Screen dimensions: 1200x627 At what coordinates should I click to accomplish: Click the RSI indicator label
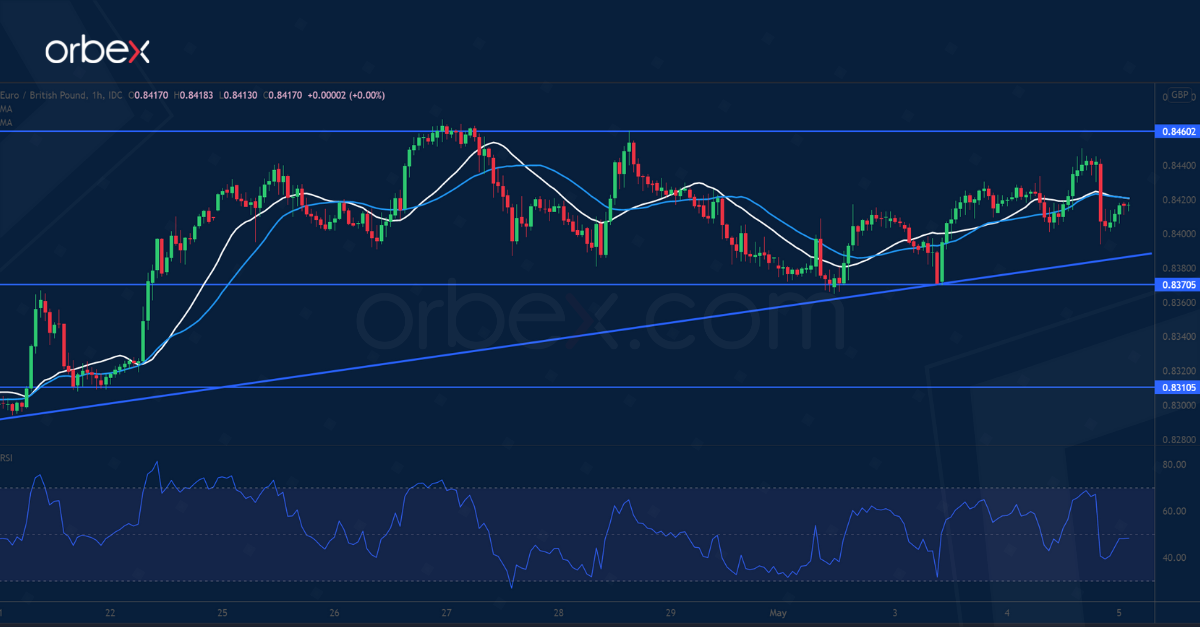point(6,458)
